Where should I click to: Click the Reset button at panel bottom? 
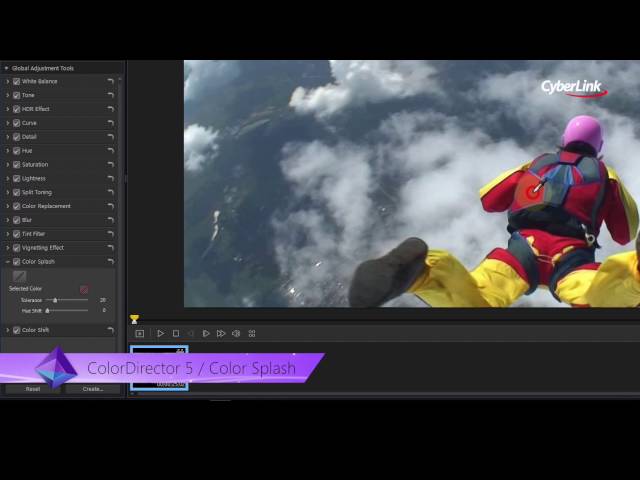click(33, 389)
